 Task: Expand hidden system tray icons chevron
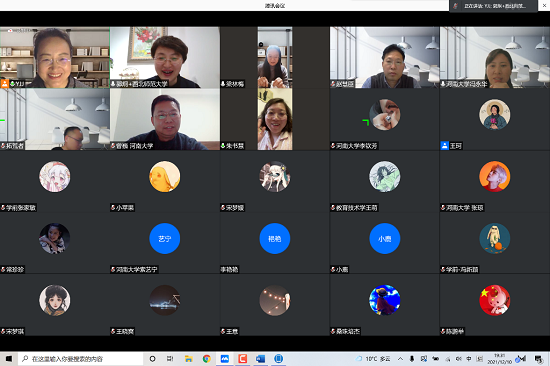pos(400,359)
